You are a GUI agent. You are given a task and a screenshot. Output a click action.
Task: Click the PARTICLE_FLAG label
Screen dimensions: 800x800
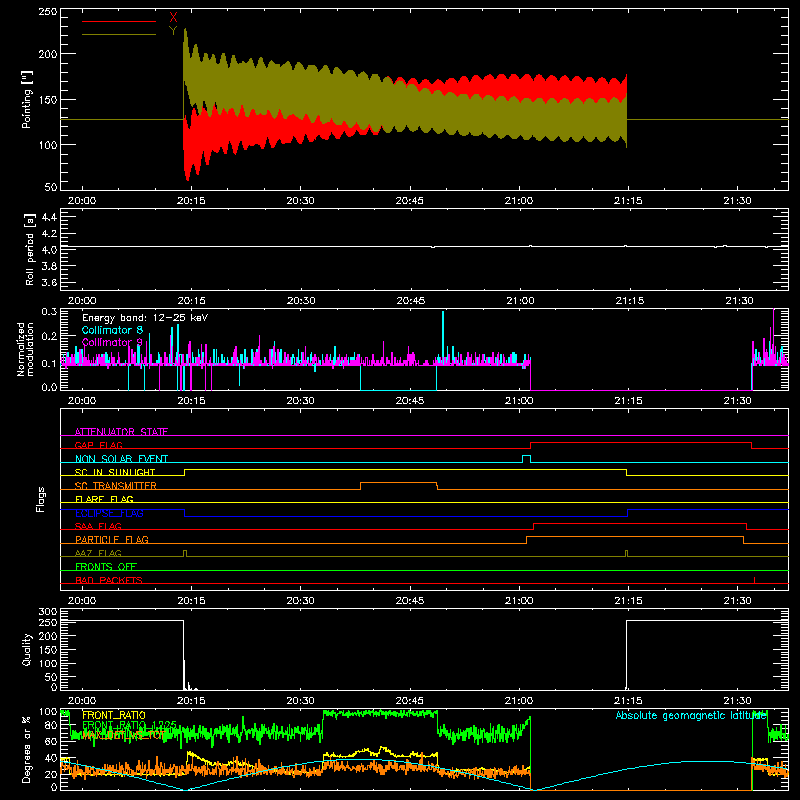pos(112,539)
